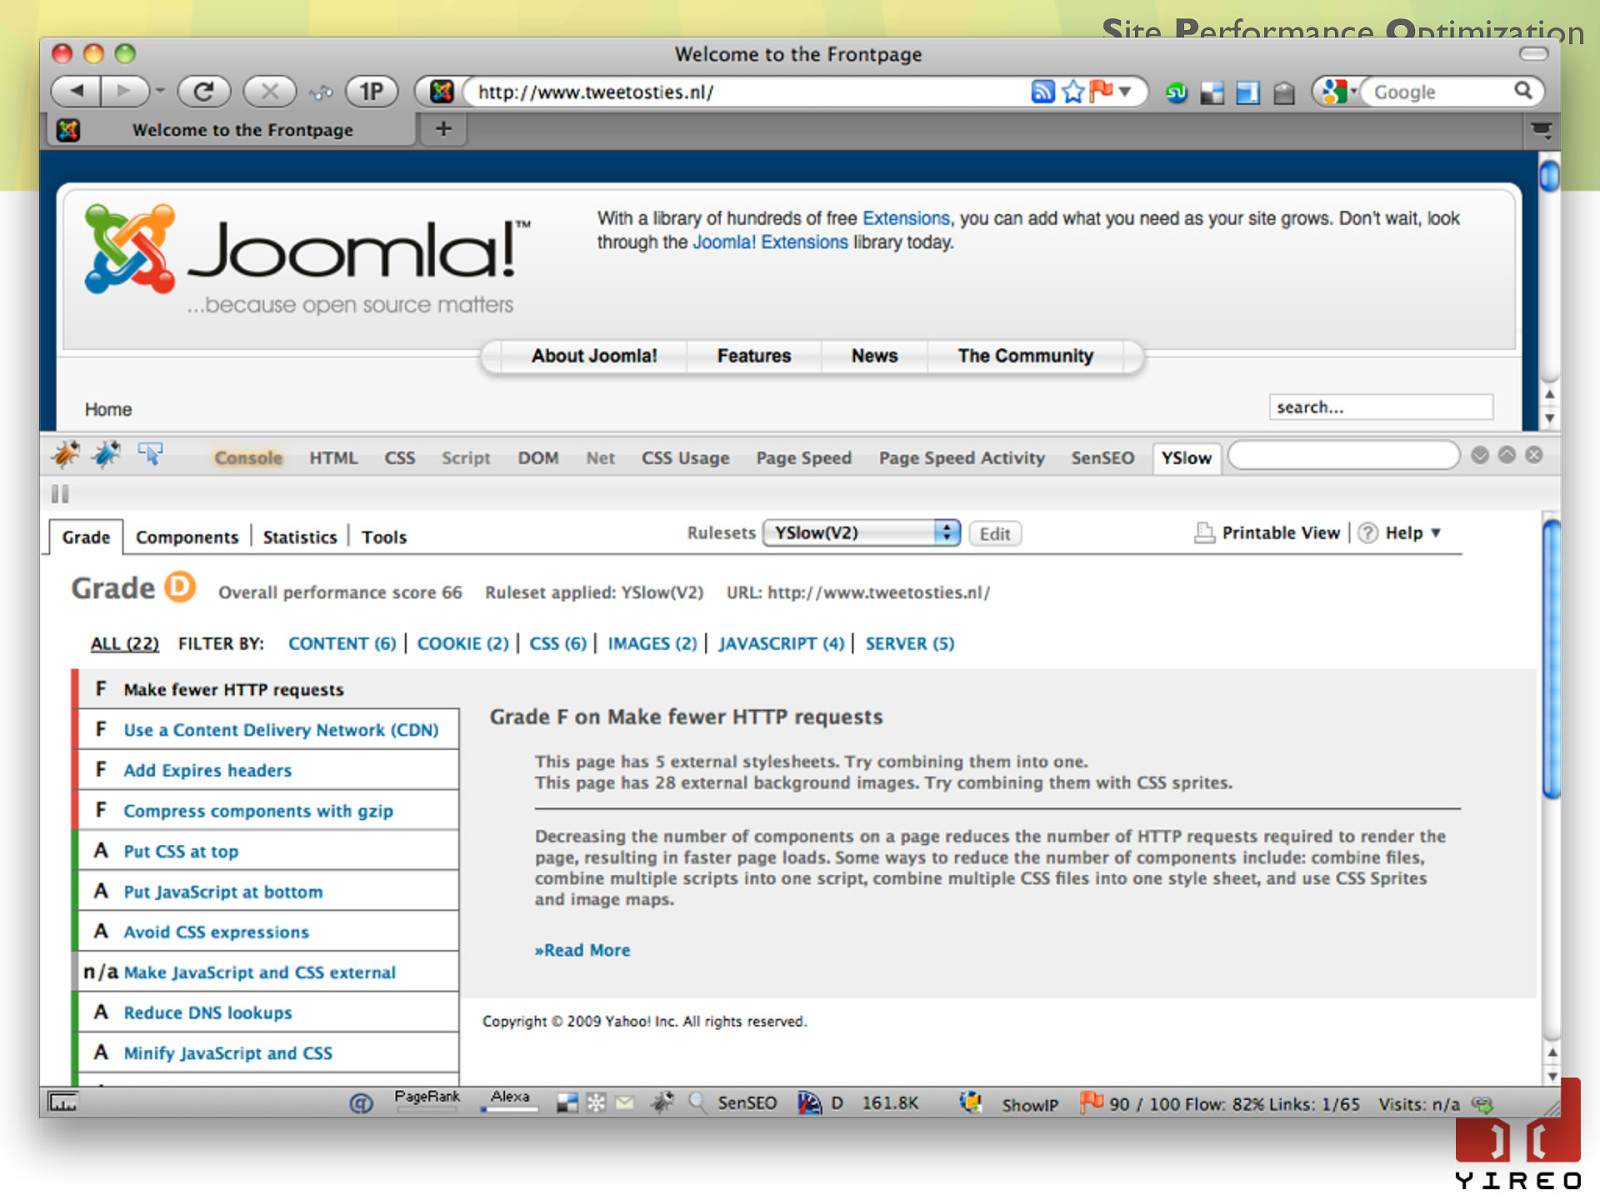Click the search magnifier icon in the Google box
Viewport: 1600px width, 1200px height.
click(1523, 91)
